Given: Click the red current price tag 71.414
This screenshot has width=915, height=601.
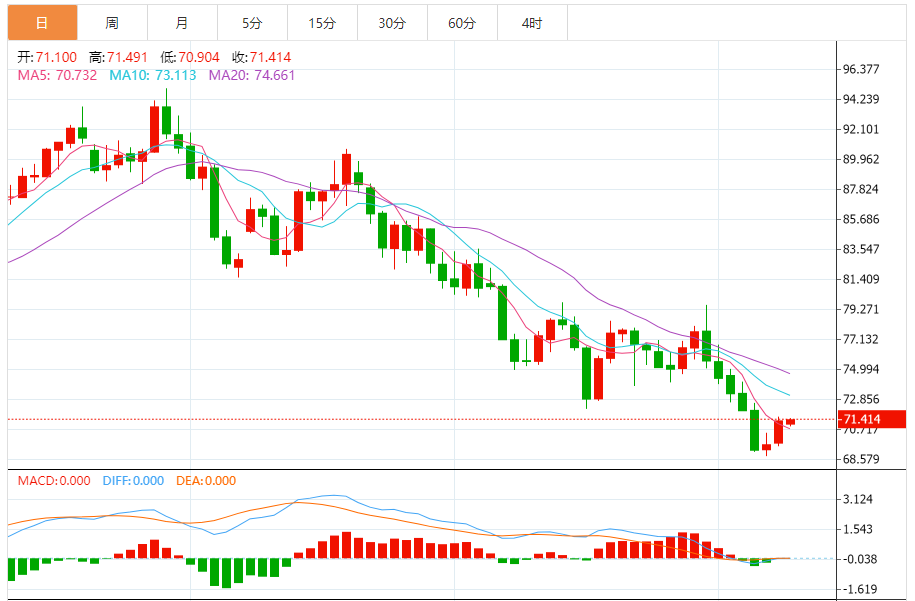Looking at the screenshot, I should pyautogui.click(x=872, y=419).
